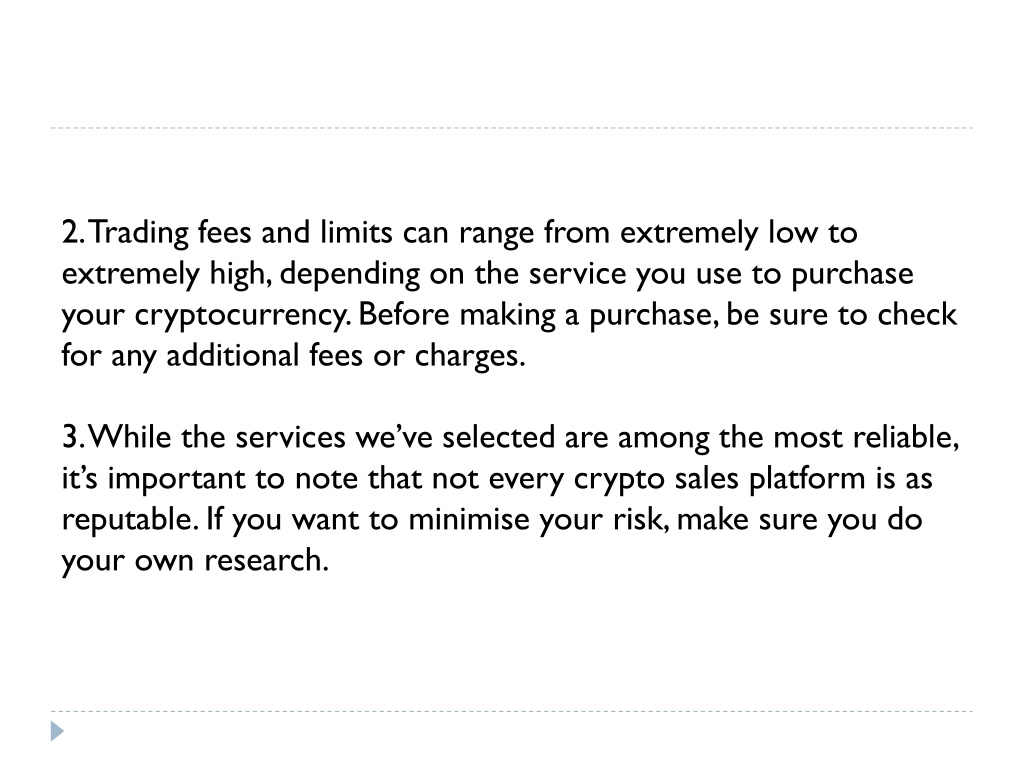Click the phrase 'additional fees or charges'
This screenshot has width=1024, height=768.
[344, 356]
